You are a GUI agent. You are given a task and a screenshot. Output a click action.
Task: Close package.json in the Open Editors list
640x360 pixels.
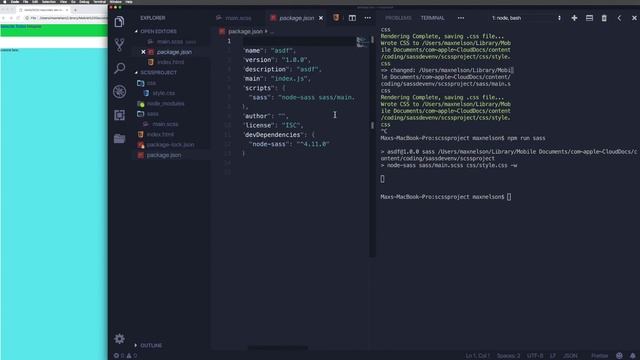click(143, 52)
